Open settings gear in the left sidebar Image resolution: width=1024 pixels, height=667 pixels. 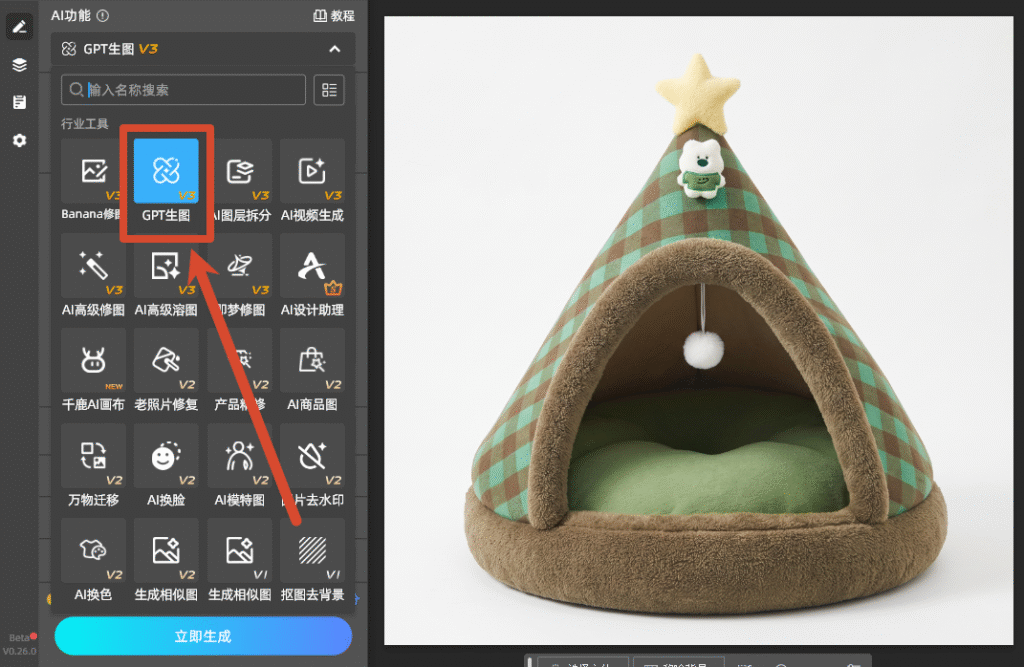point(20,140)
